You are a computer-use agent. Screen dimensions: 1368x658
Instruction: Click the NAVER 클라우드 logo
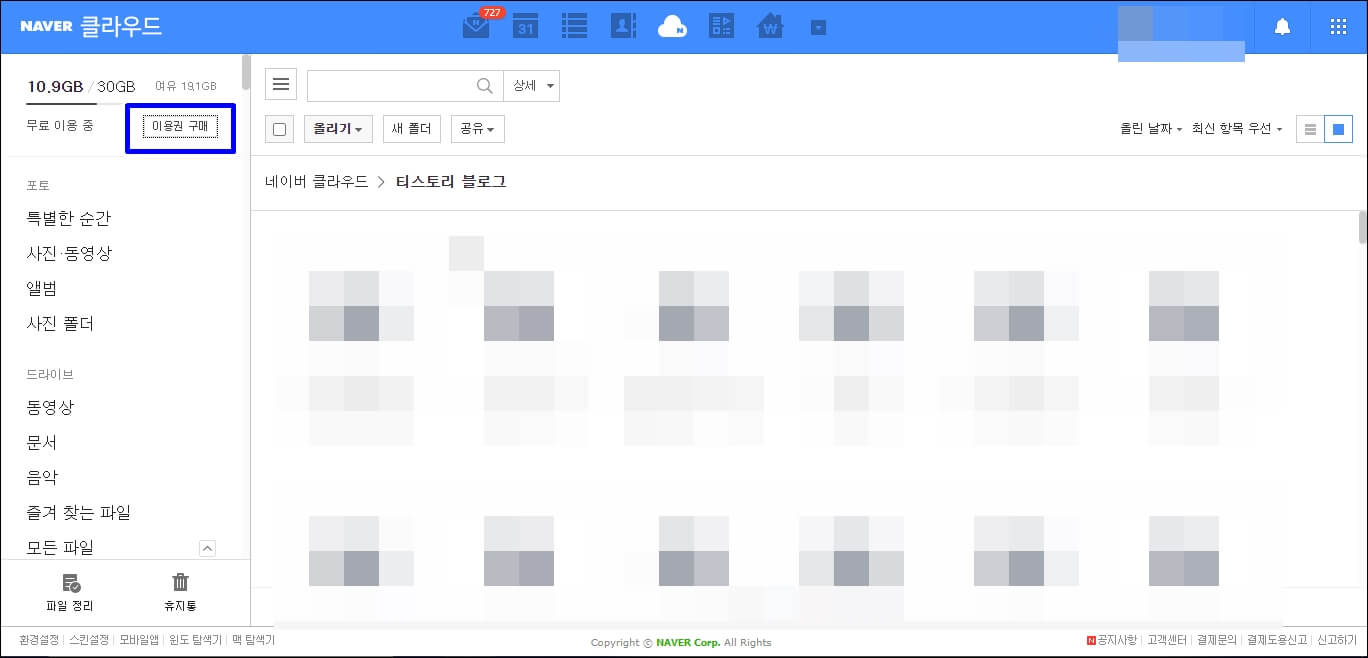(90, 26)
